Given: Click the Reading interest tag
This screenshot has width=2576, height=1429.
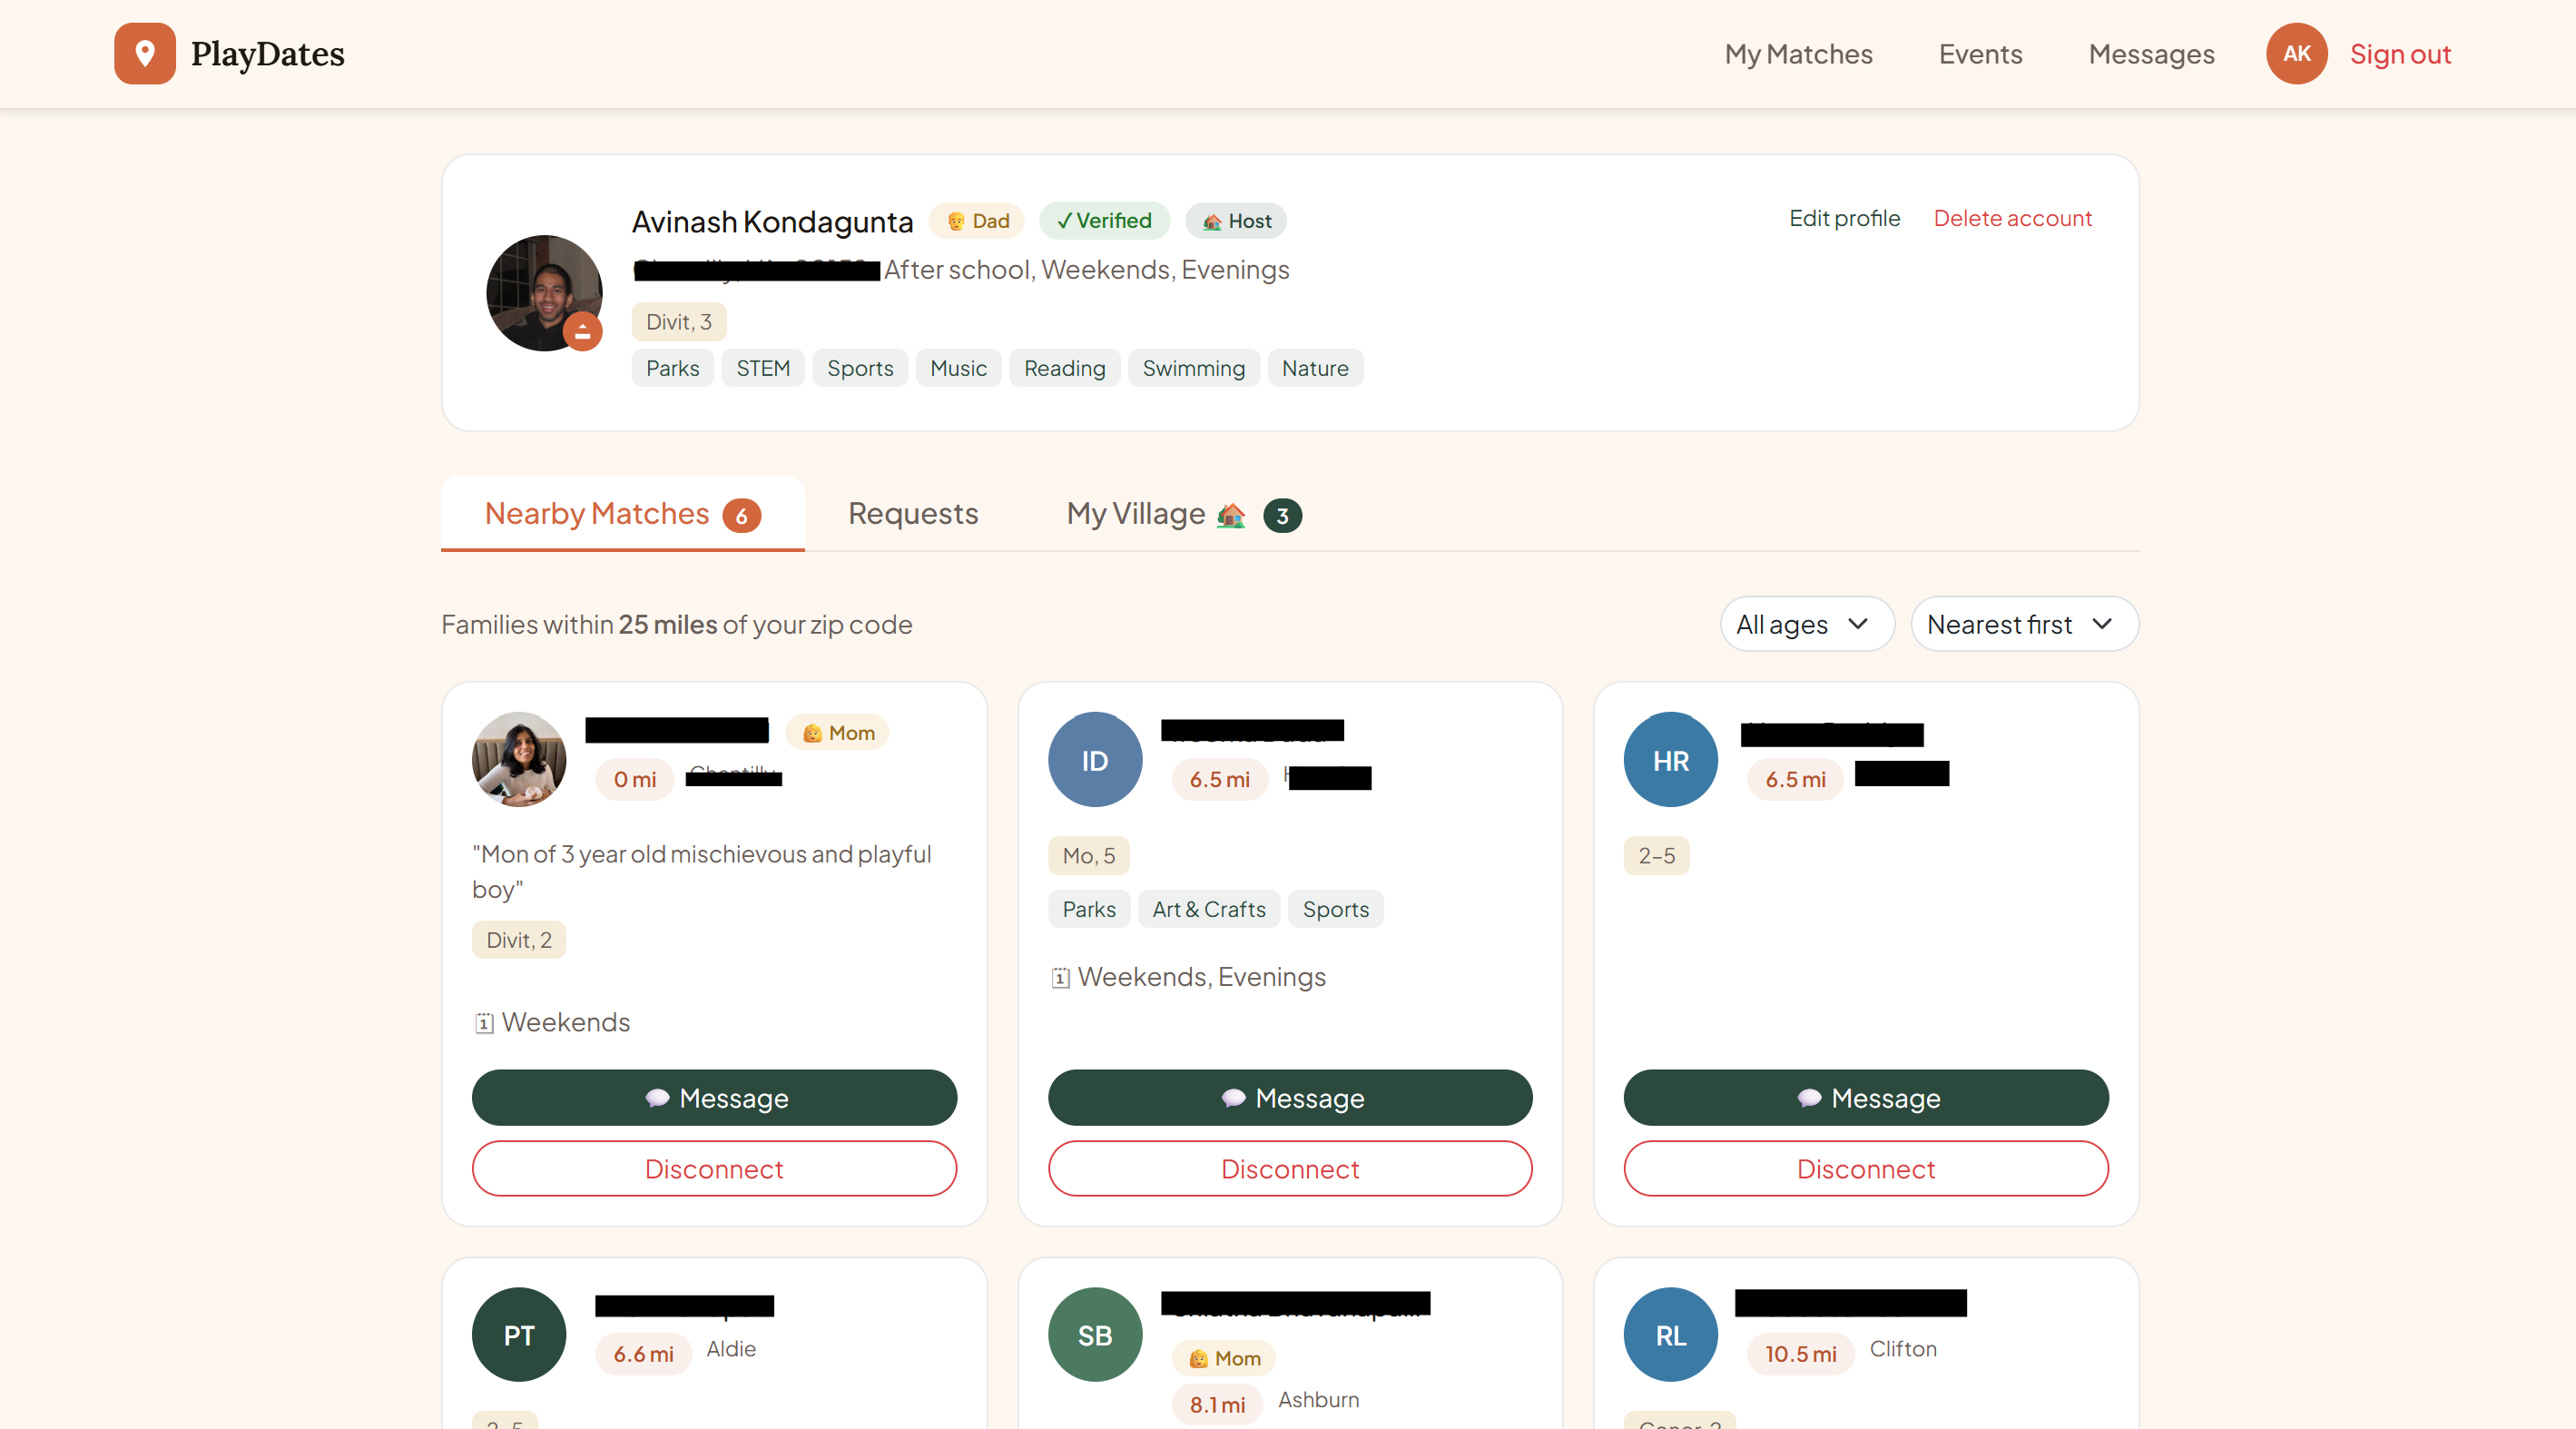Looking at the screenshot, I should [x=1064, y=368].
